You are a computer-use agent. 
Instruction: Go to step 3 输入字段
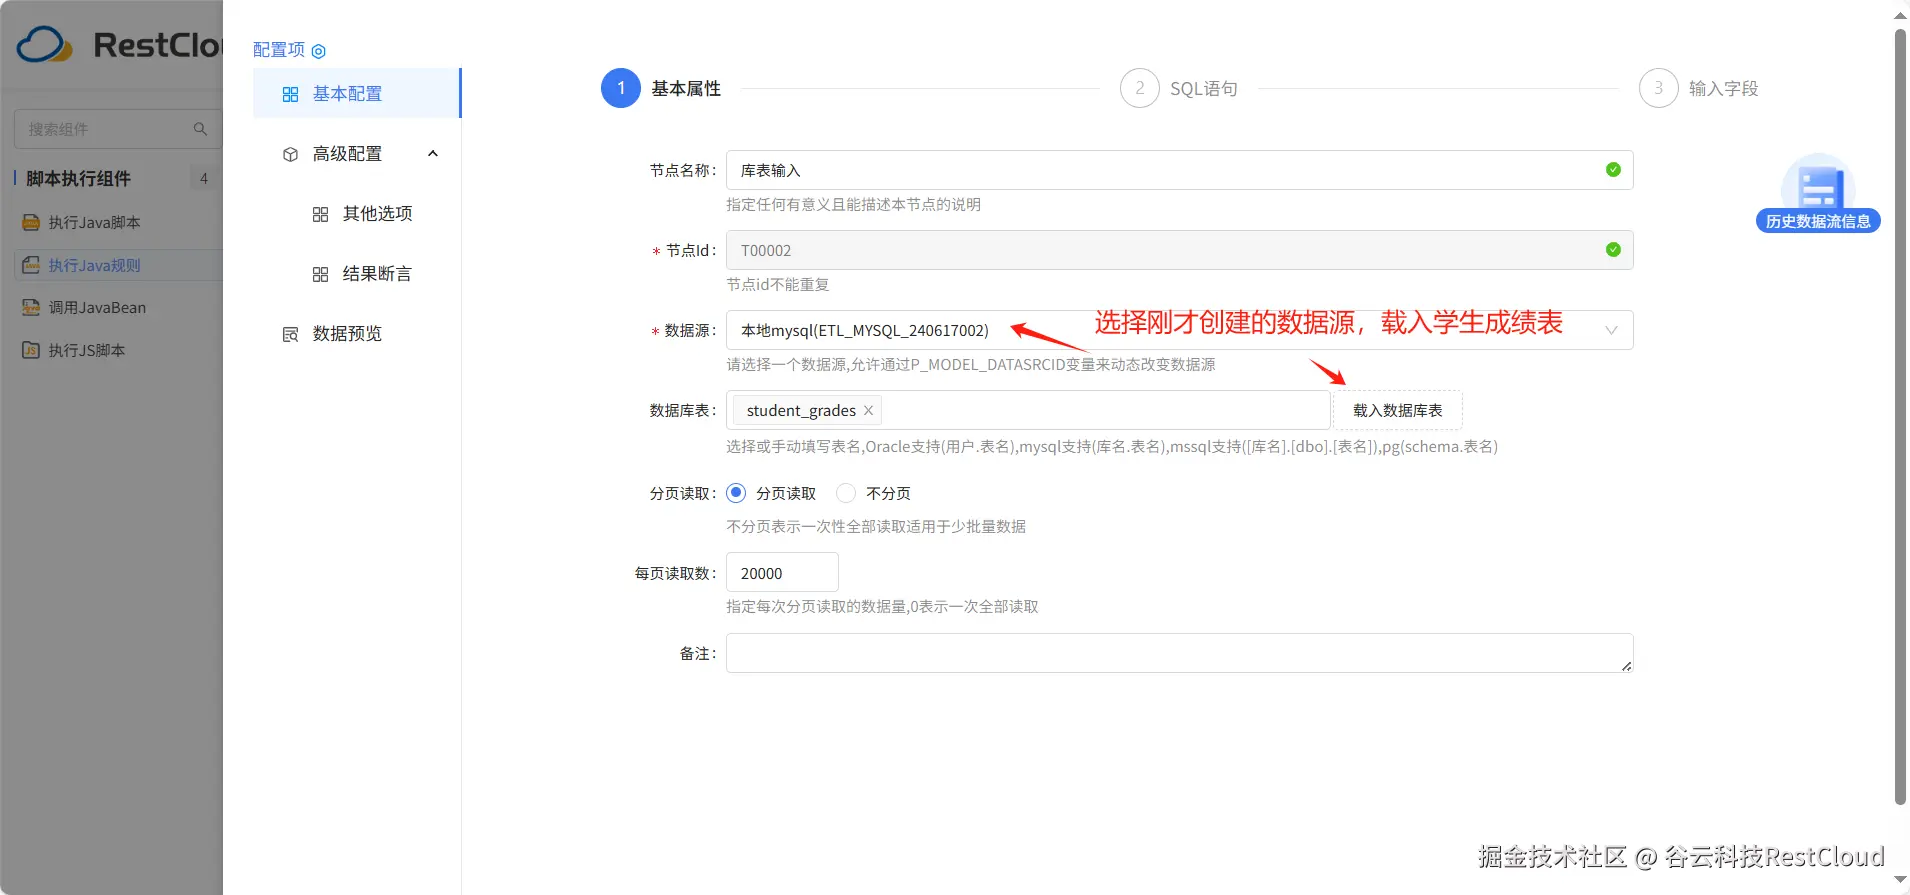1658,88
